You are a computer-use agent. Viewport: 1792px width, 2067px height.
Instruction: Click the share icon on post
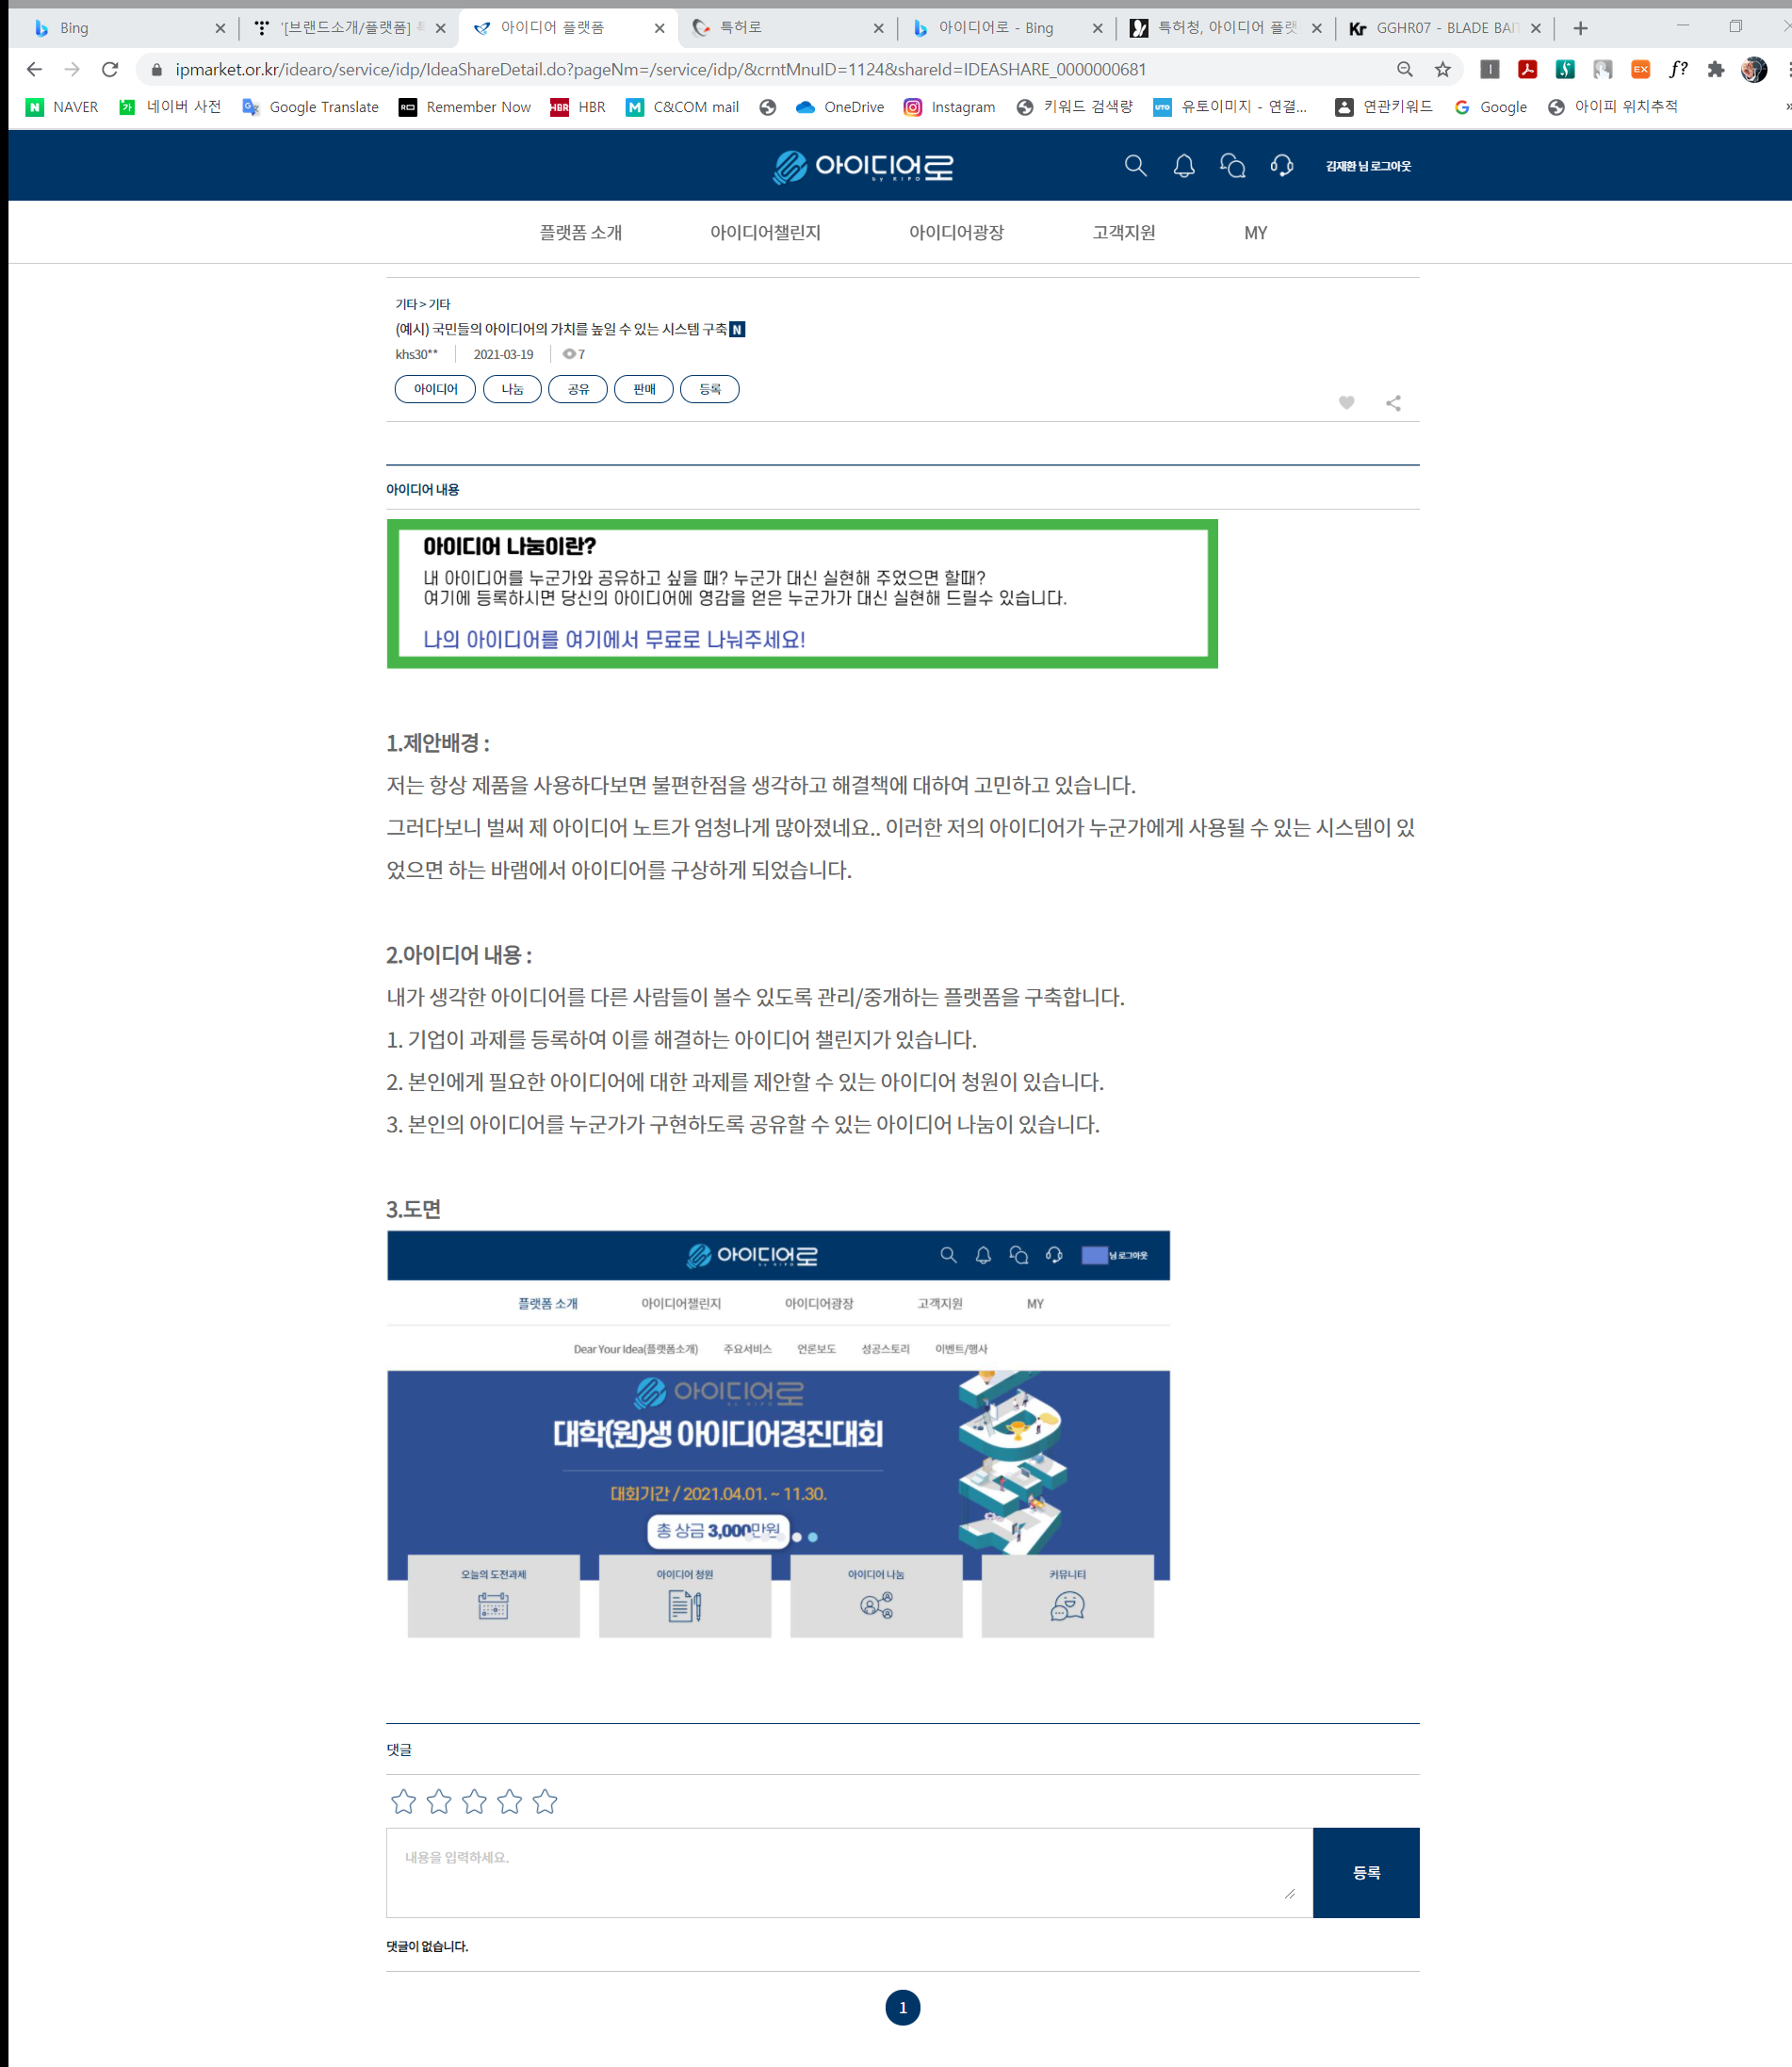coord(1393,403)
